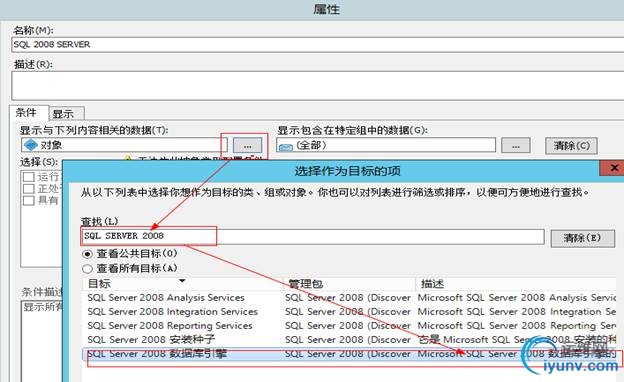Image resolution: width=624 pixels, height=382 pixels.
Task: Close the 选择作为目标的项 dialog
Action: [x=614, y=168]
